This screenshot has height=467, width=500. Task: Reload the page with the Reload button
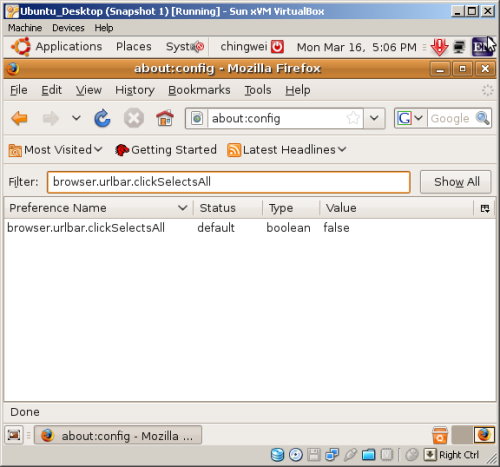(x=102, y=118)
